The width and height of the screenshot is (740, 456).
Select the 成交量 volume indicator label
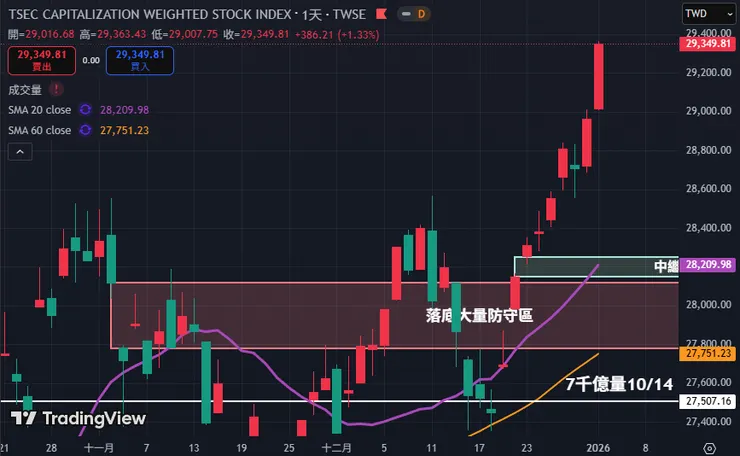pos(25,90)
